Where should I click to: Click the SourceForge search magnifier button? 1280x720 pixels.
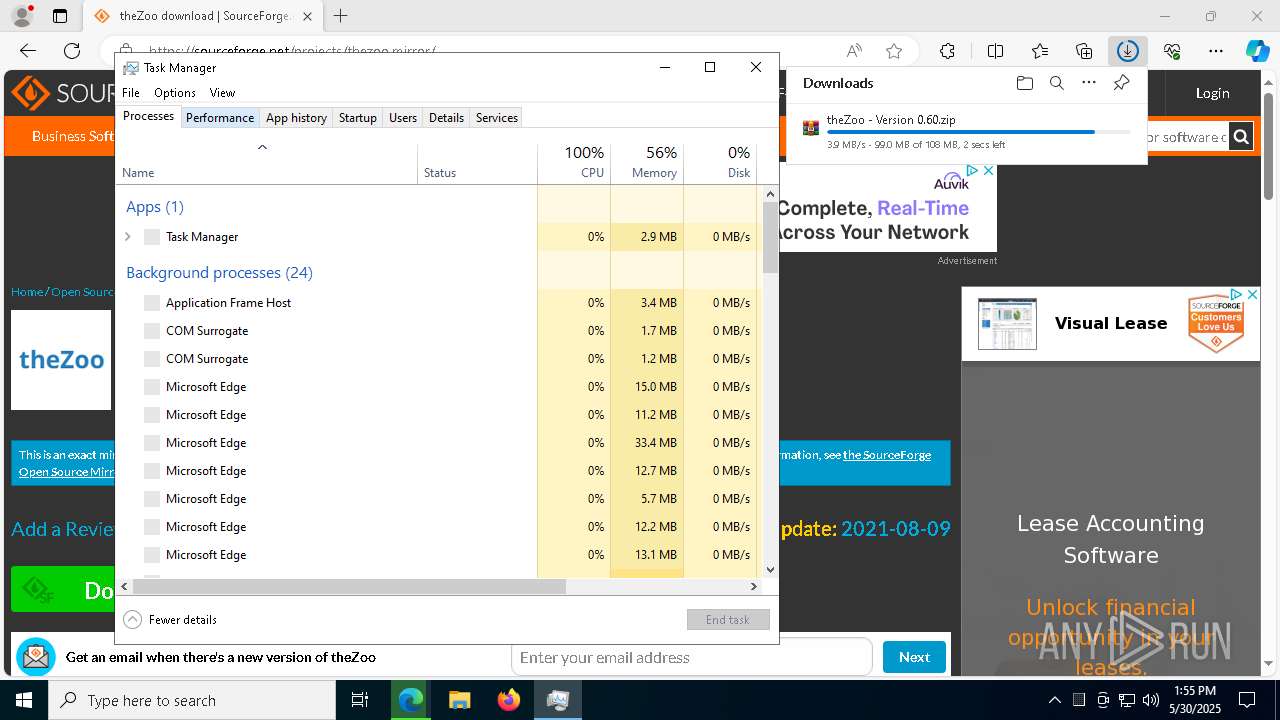1241,137
